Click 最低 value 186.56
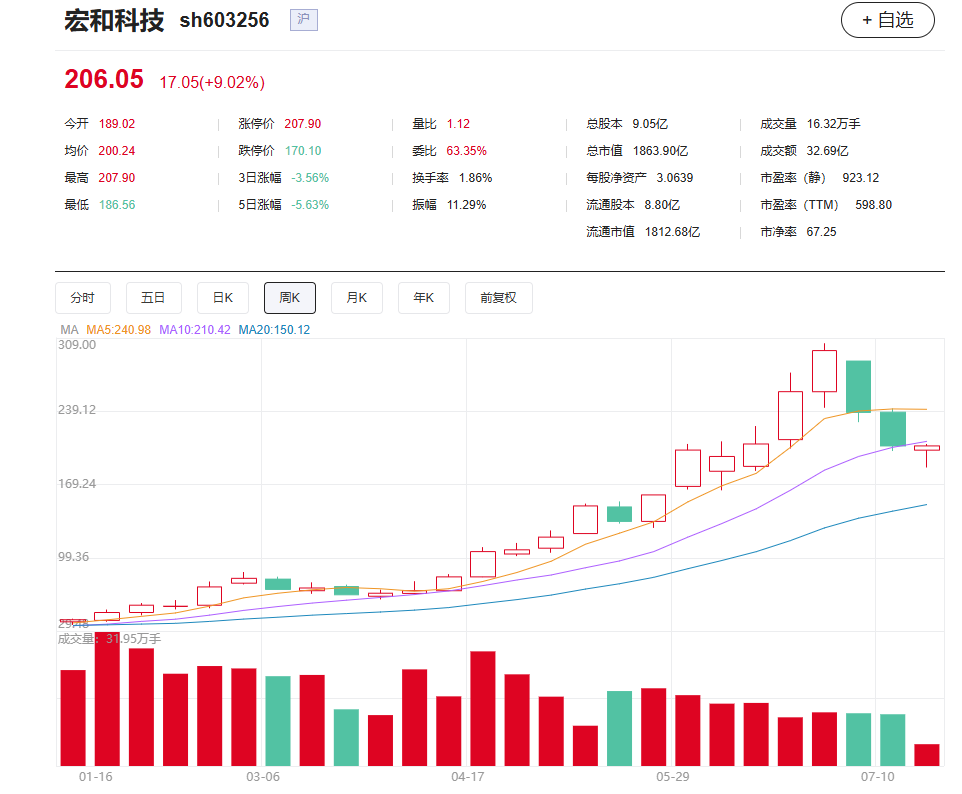Image resolution: width=962 pixels, height=794 pixels. pos(117,205)
